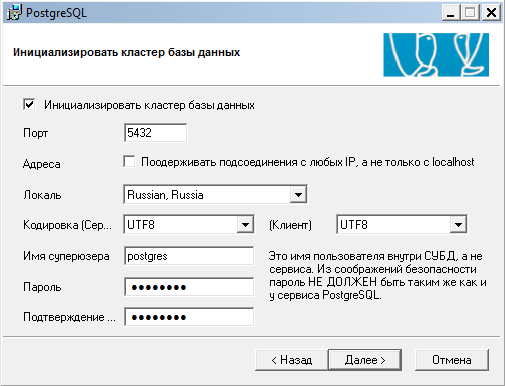Click the PostgreSQL title bar text
505x386 pixels.
(x=56, y=13)
